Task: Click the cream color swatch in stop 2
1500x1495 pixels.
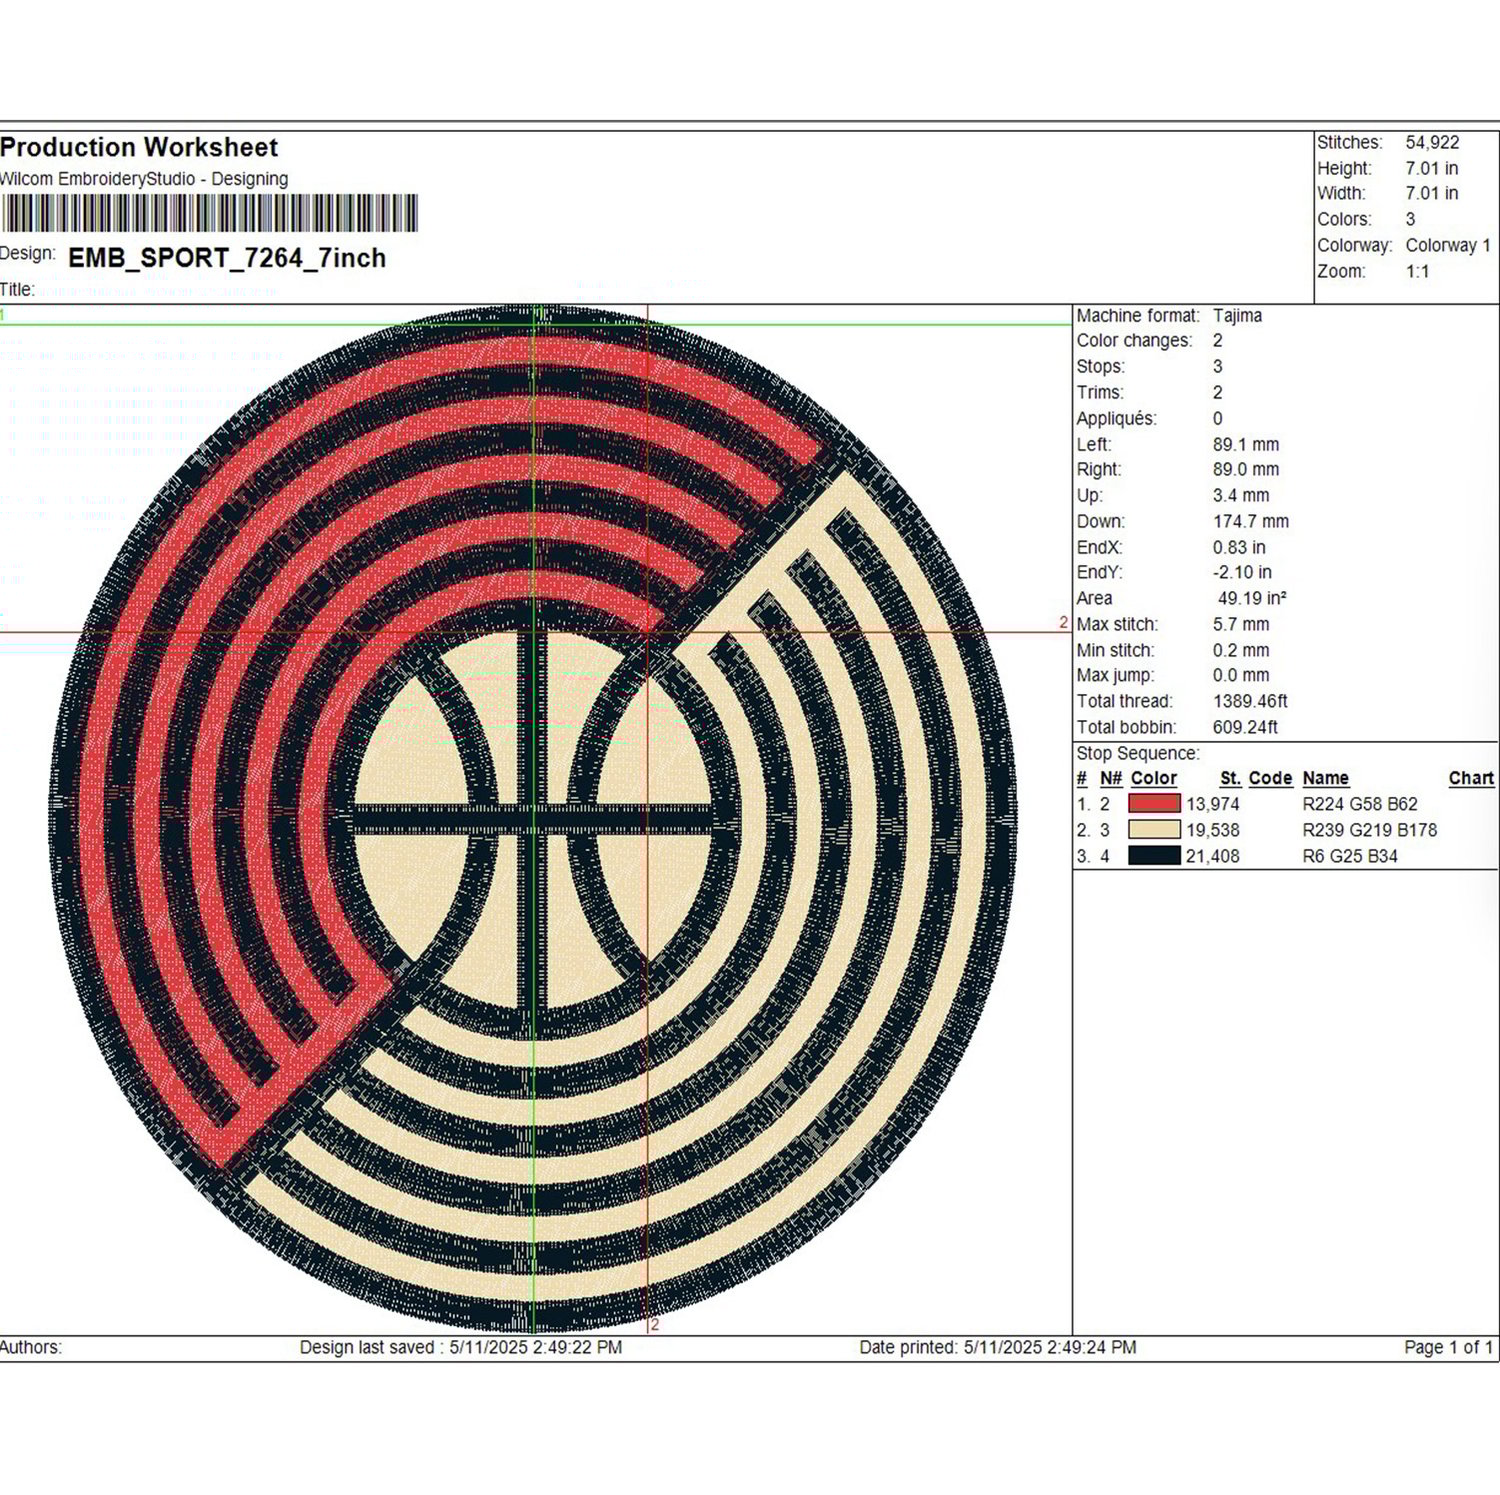Action: tap(1154, 830)
